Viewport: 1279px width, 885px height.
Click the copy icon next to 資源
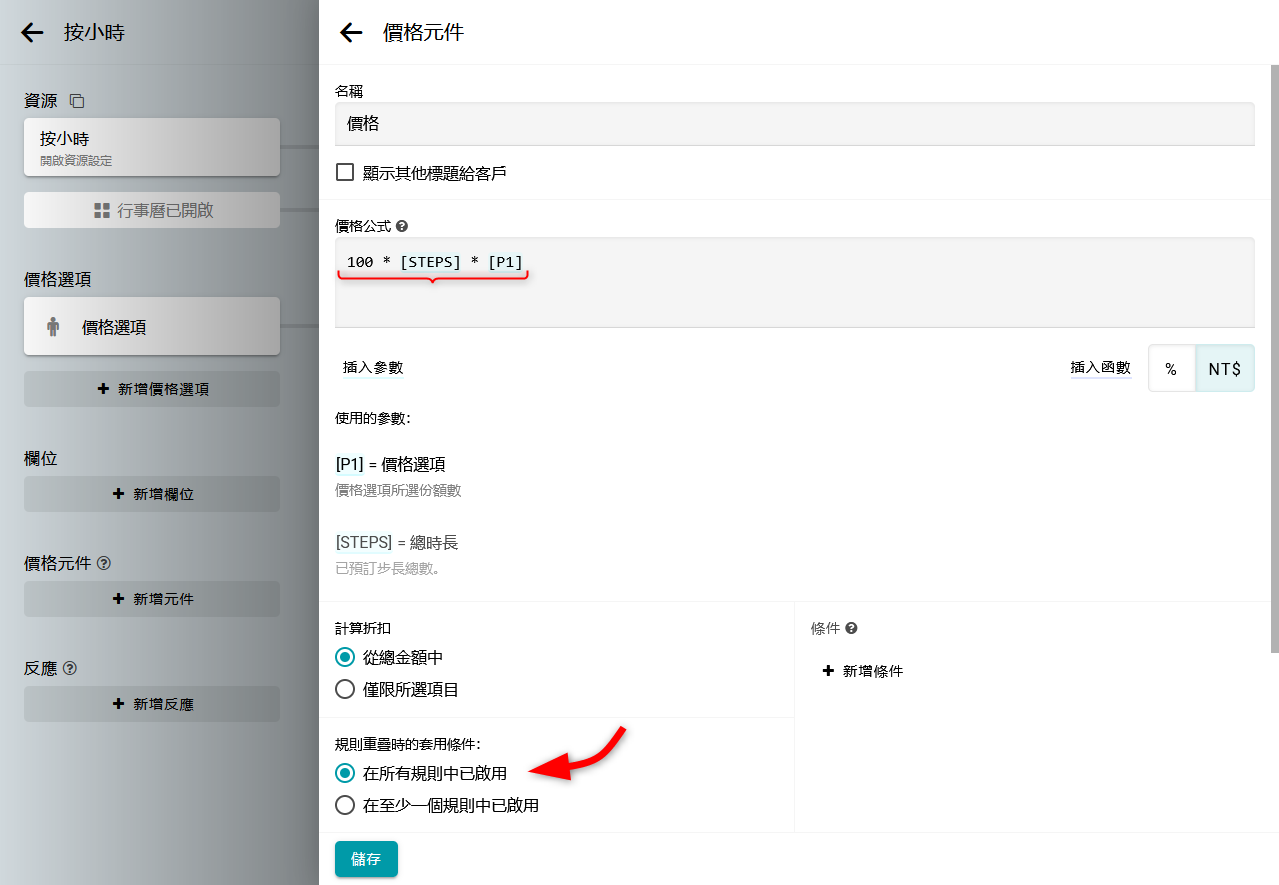point(77,101)
